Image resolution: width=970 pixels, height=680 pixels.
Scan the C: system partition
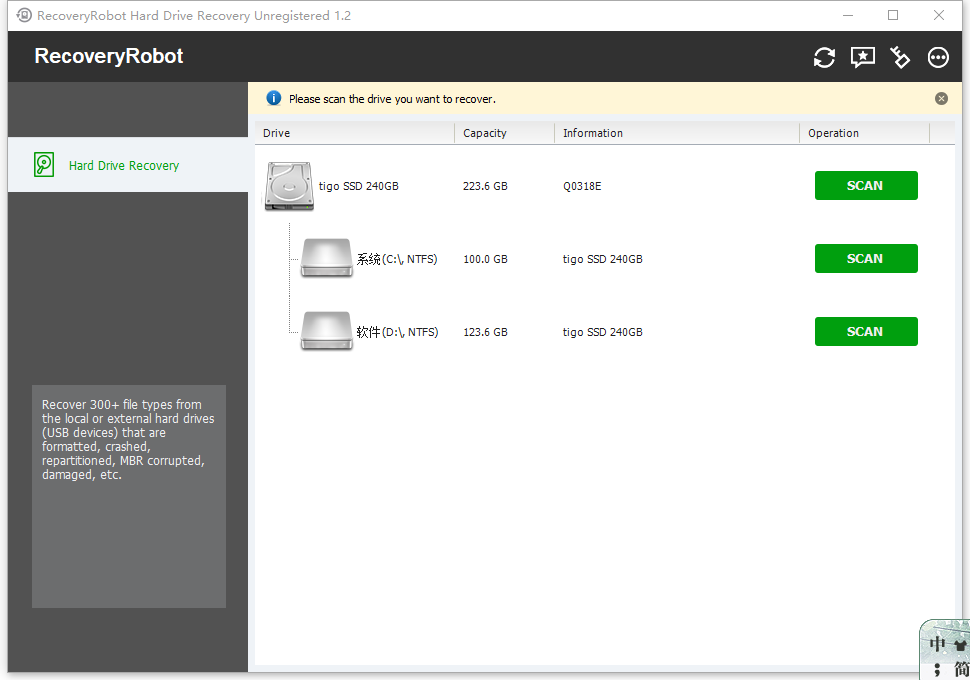(x=865, y=259)
